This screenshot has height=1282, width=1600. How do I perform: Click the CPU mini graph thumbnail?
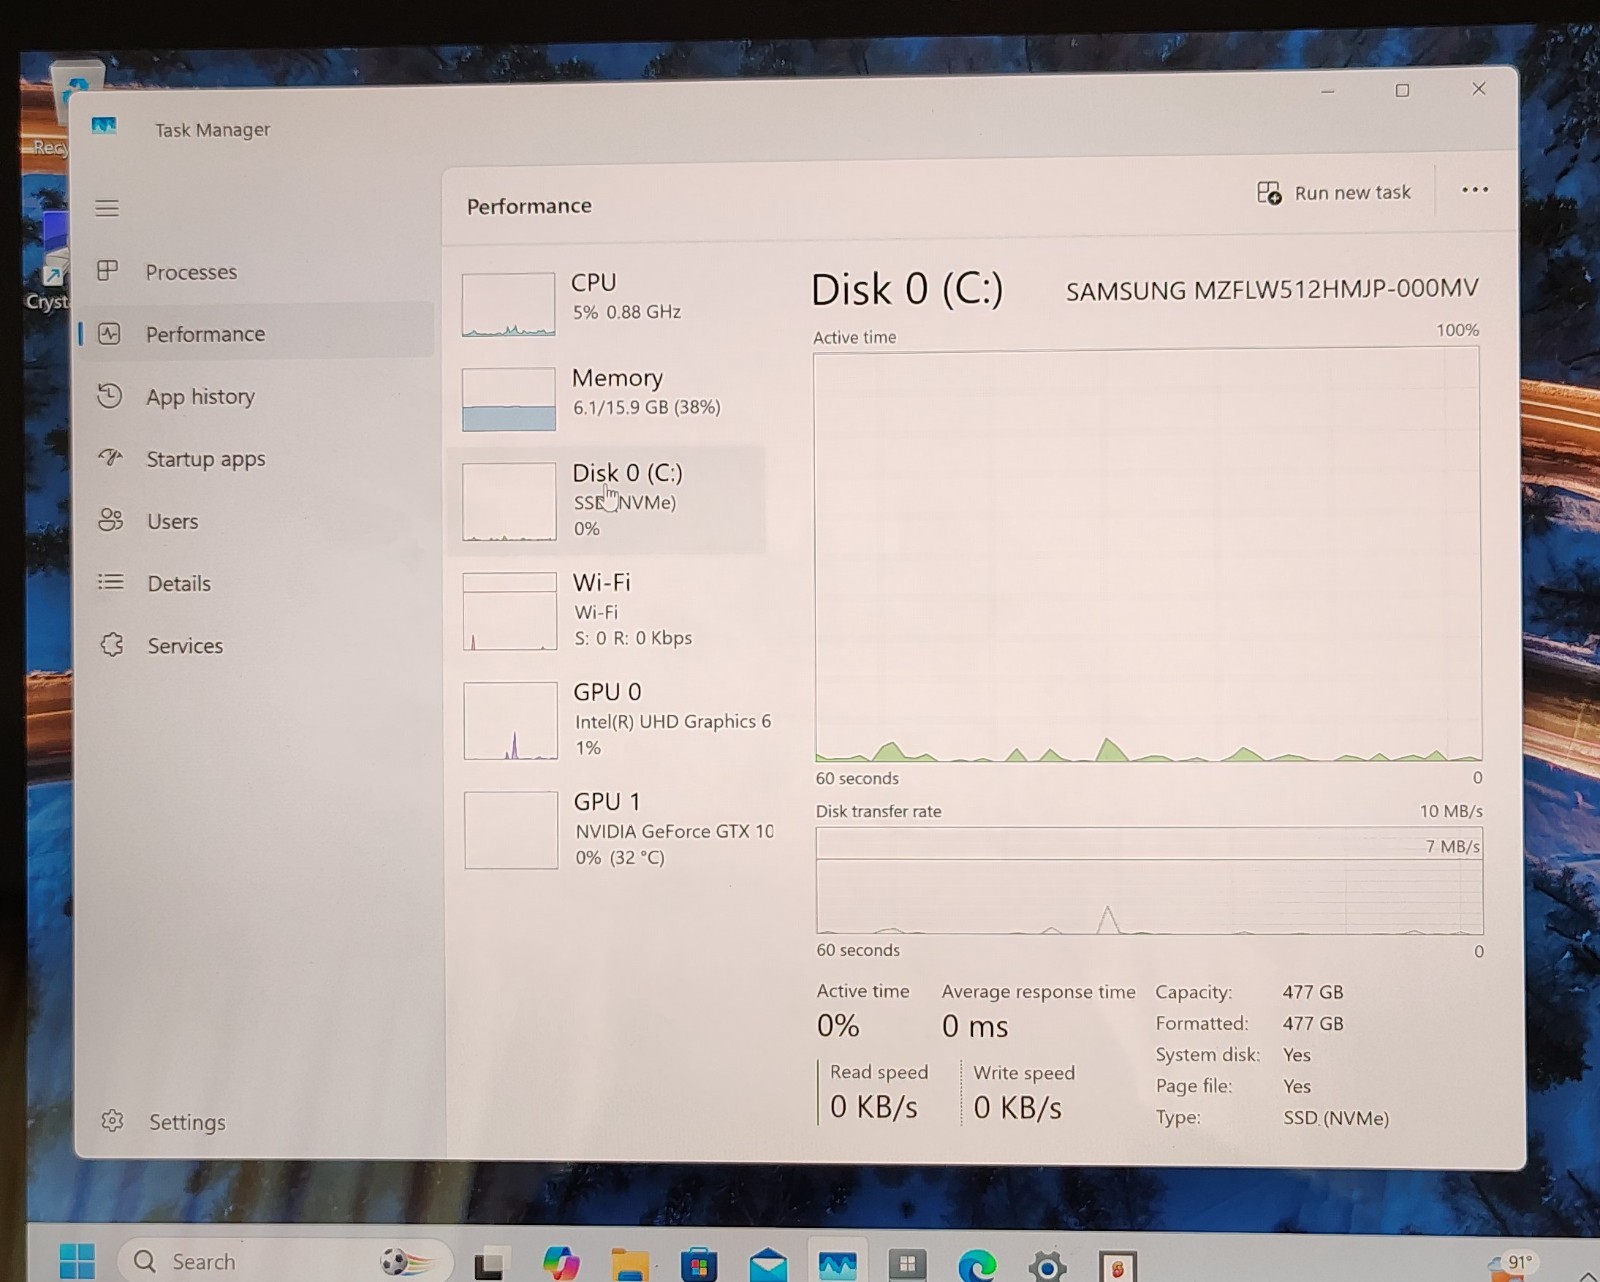tap(508, 304)
